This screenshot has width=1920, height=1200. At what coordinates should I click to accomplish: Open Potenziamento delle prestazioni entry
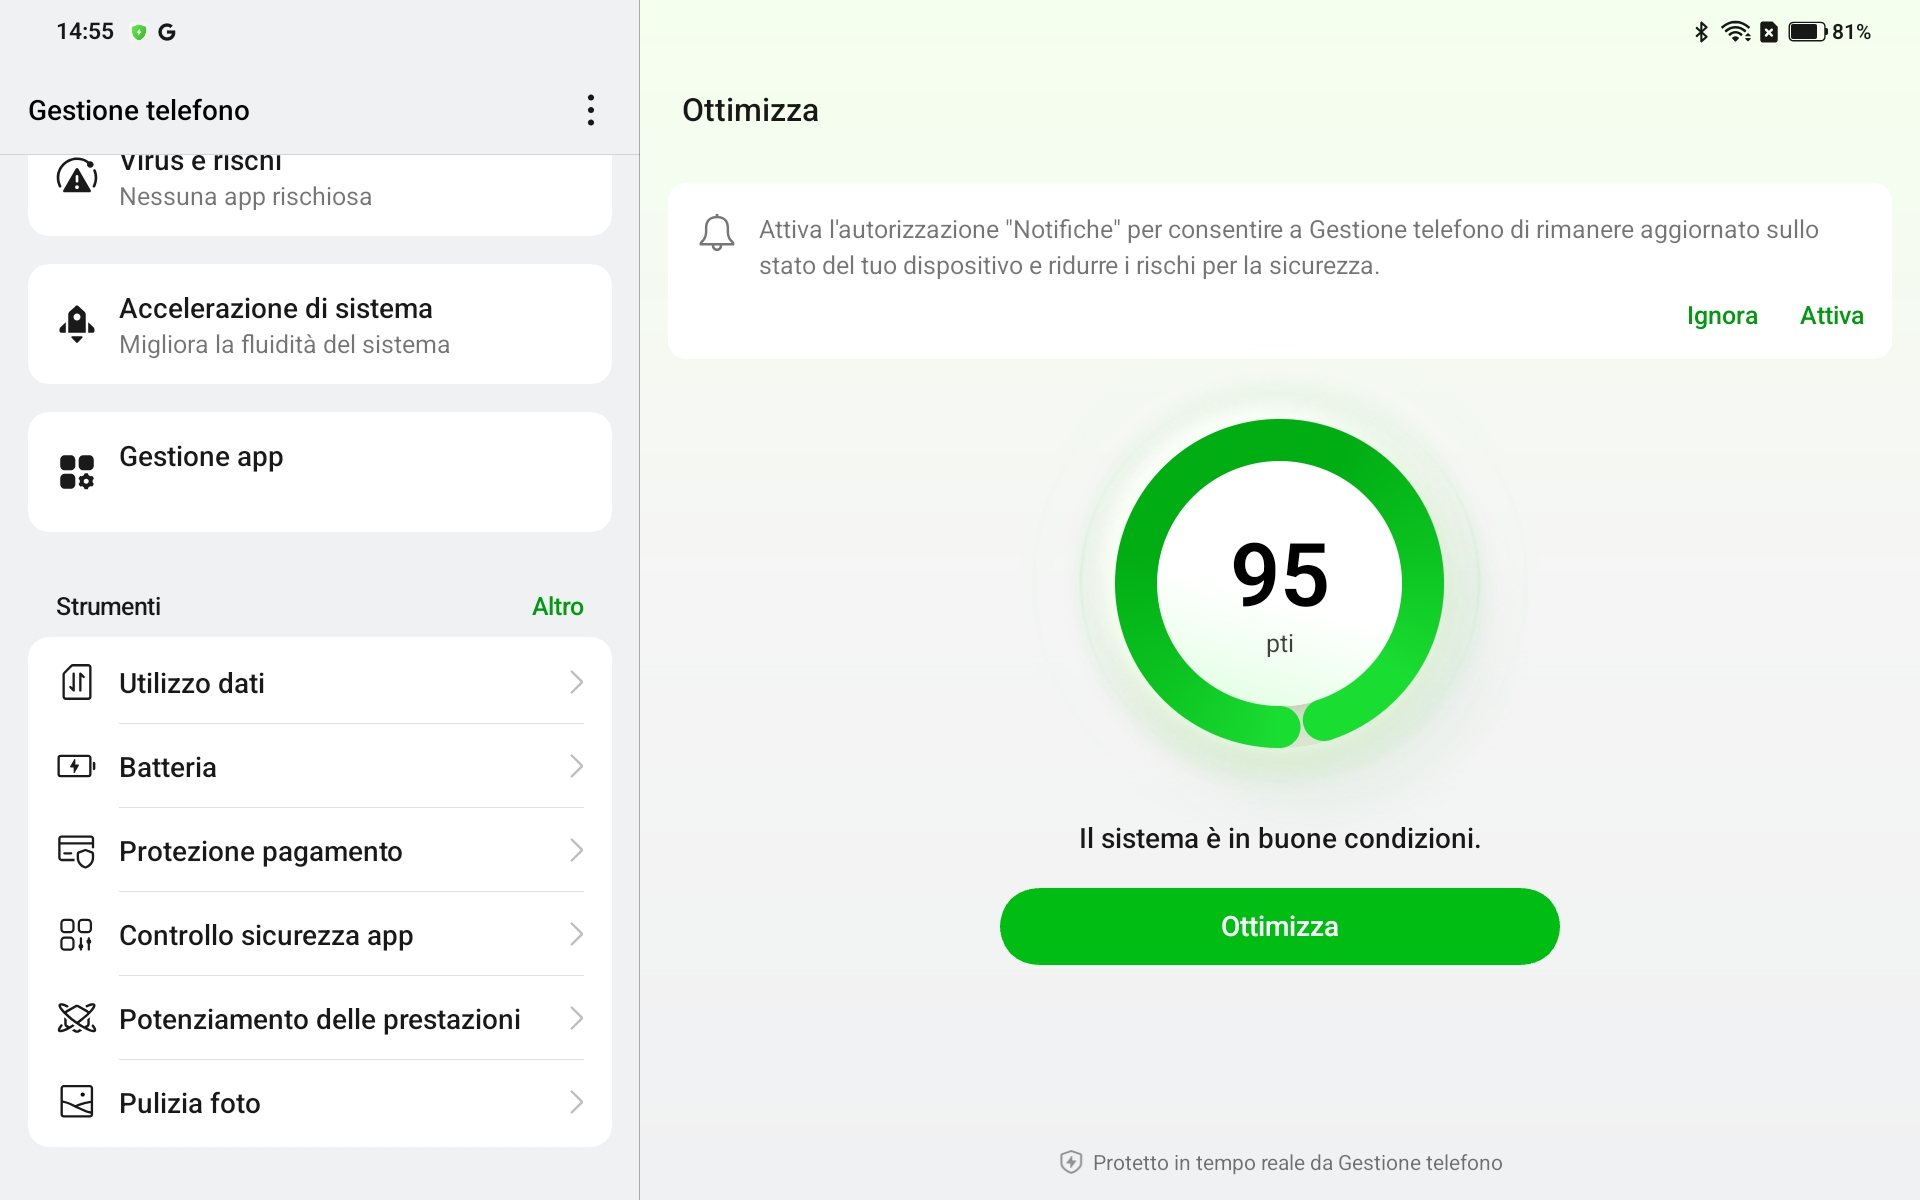(x=320, y=1018)
